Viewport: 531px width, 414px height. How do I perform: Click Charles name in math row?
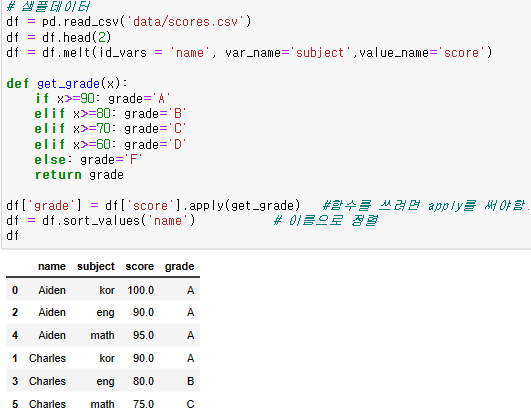(47, 404)
